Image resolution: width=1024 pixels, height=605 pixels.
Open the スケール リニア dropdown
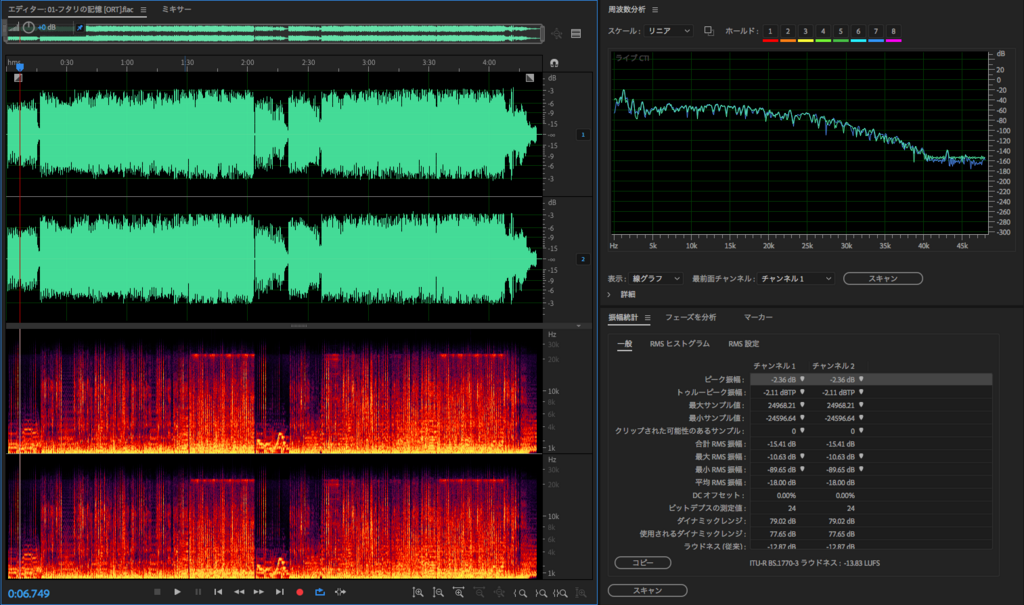[x=668, y=31]
